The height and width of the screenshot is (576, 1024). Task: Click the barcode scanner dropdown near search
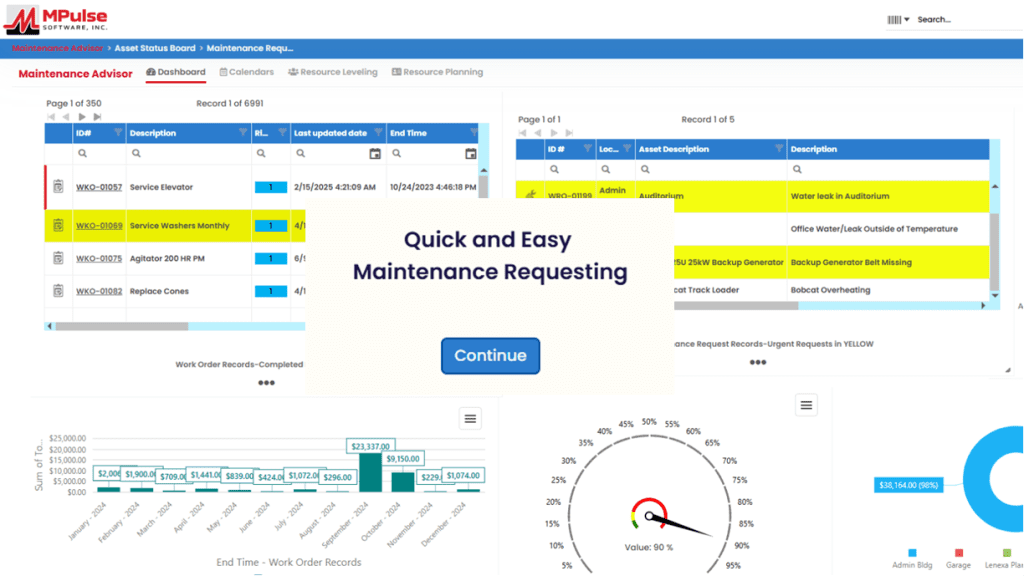click(x=898, y=19)
